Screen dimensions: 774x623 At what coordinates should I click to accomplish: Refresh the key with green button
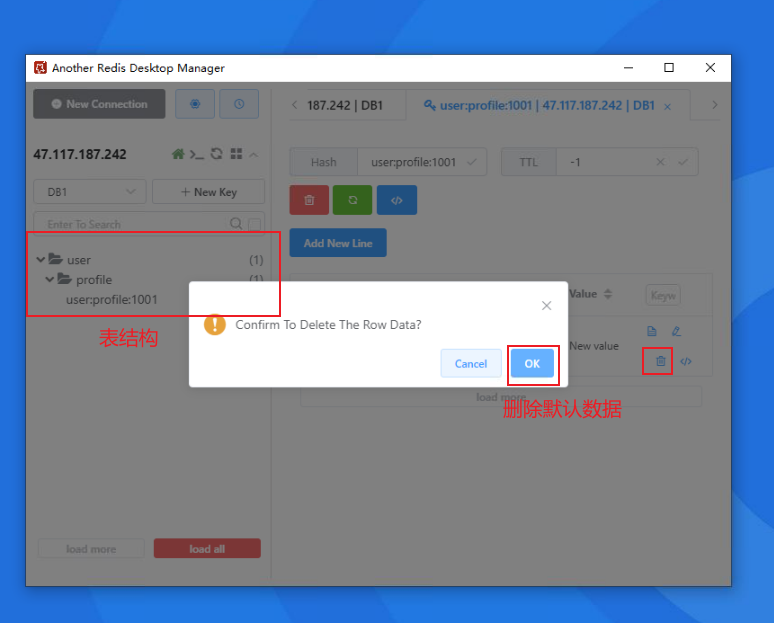point(352,200)
